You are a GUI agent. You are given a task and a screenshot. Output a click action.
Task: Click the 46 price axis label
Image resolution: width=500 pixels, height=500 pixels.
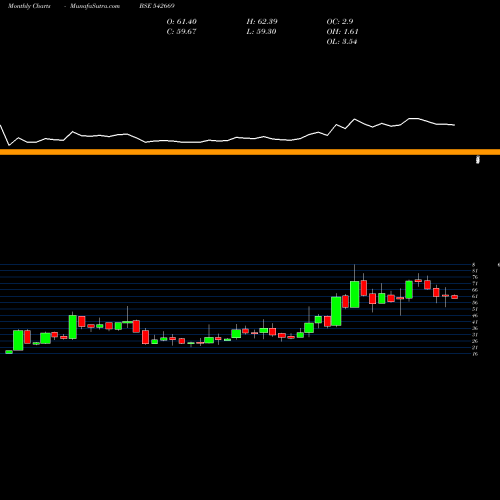tap(475, 316)
